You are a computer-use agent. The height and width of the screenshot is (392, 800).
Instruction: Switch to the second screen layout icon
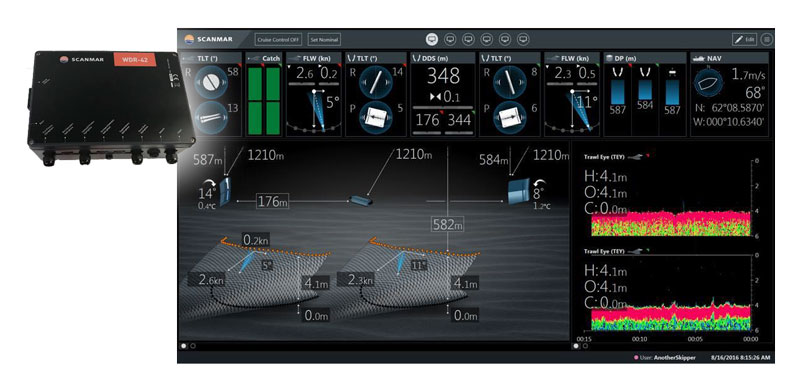[x=450, y=39]
